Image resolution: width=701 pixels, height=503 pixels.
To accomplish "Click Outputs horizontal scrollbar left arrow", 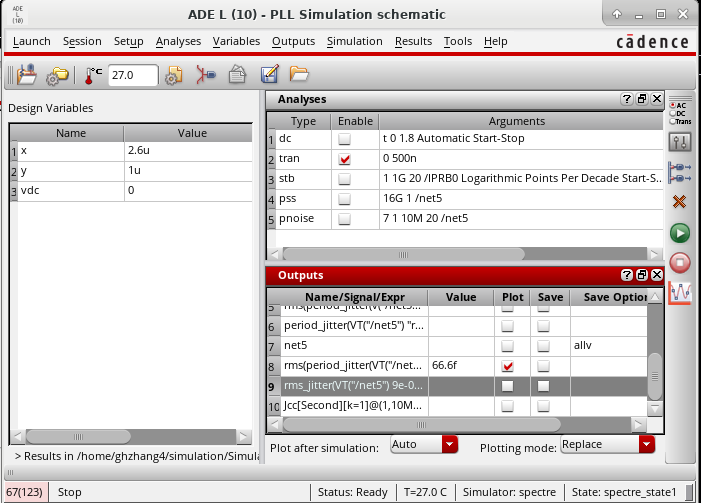I will (275, 424).
